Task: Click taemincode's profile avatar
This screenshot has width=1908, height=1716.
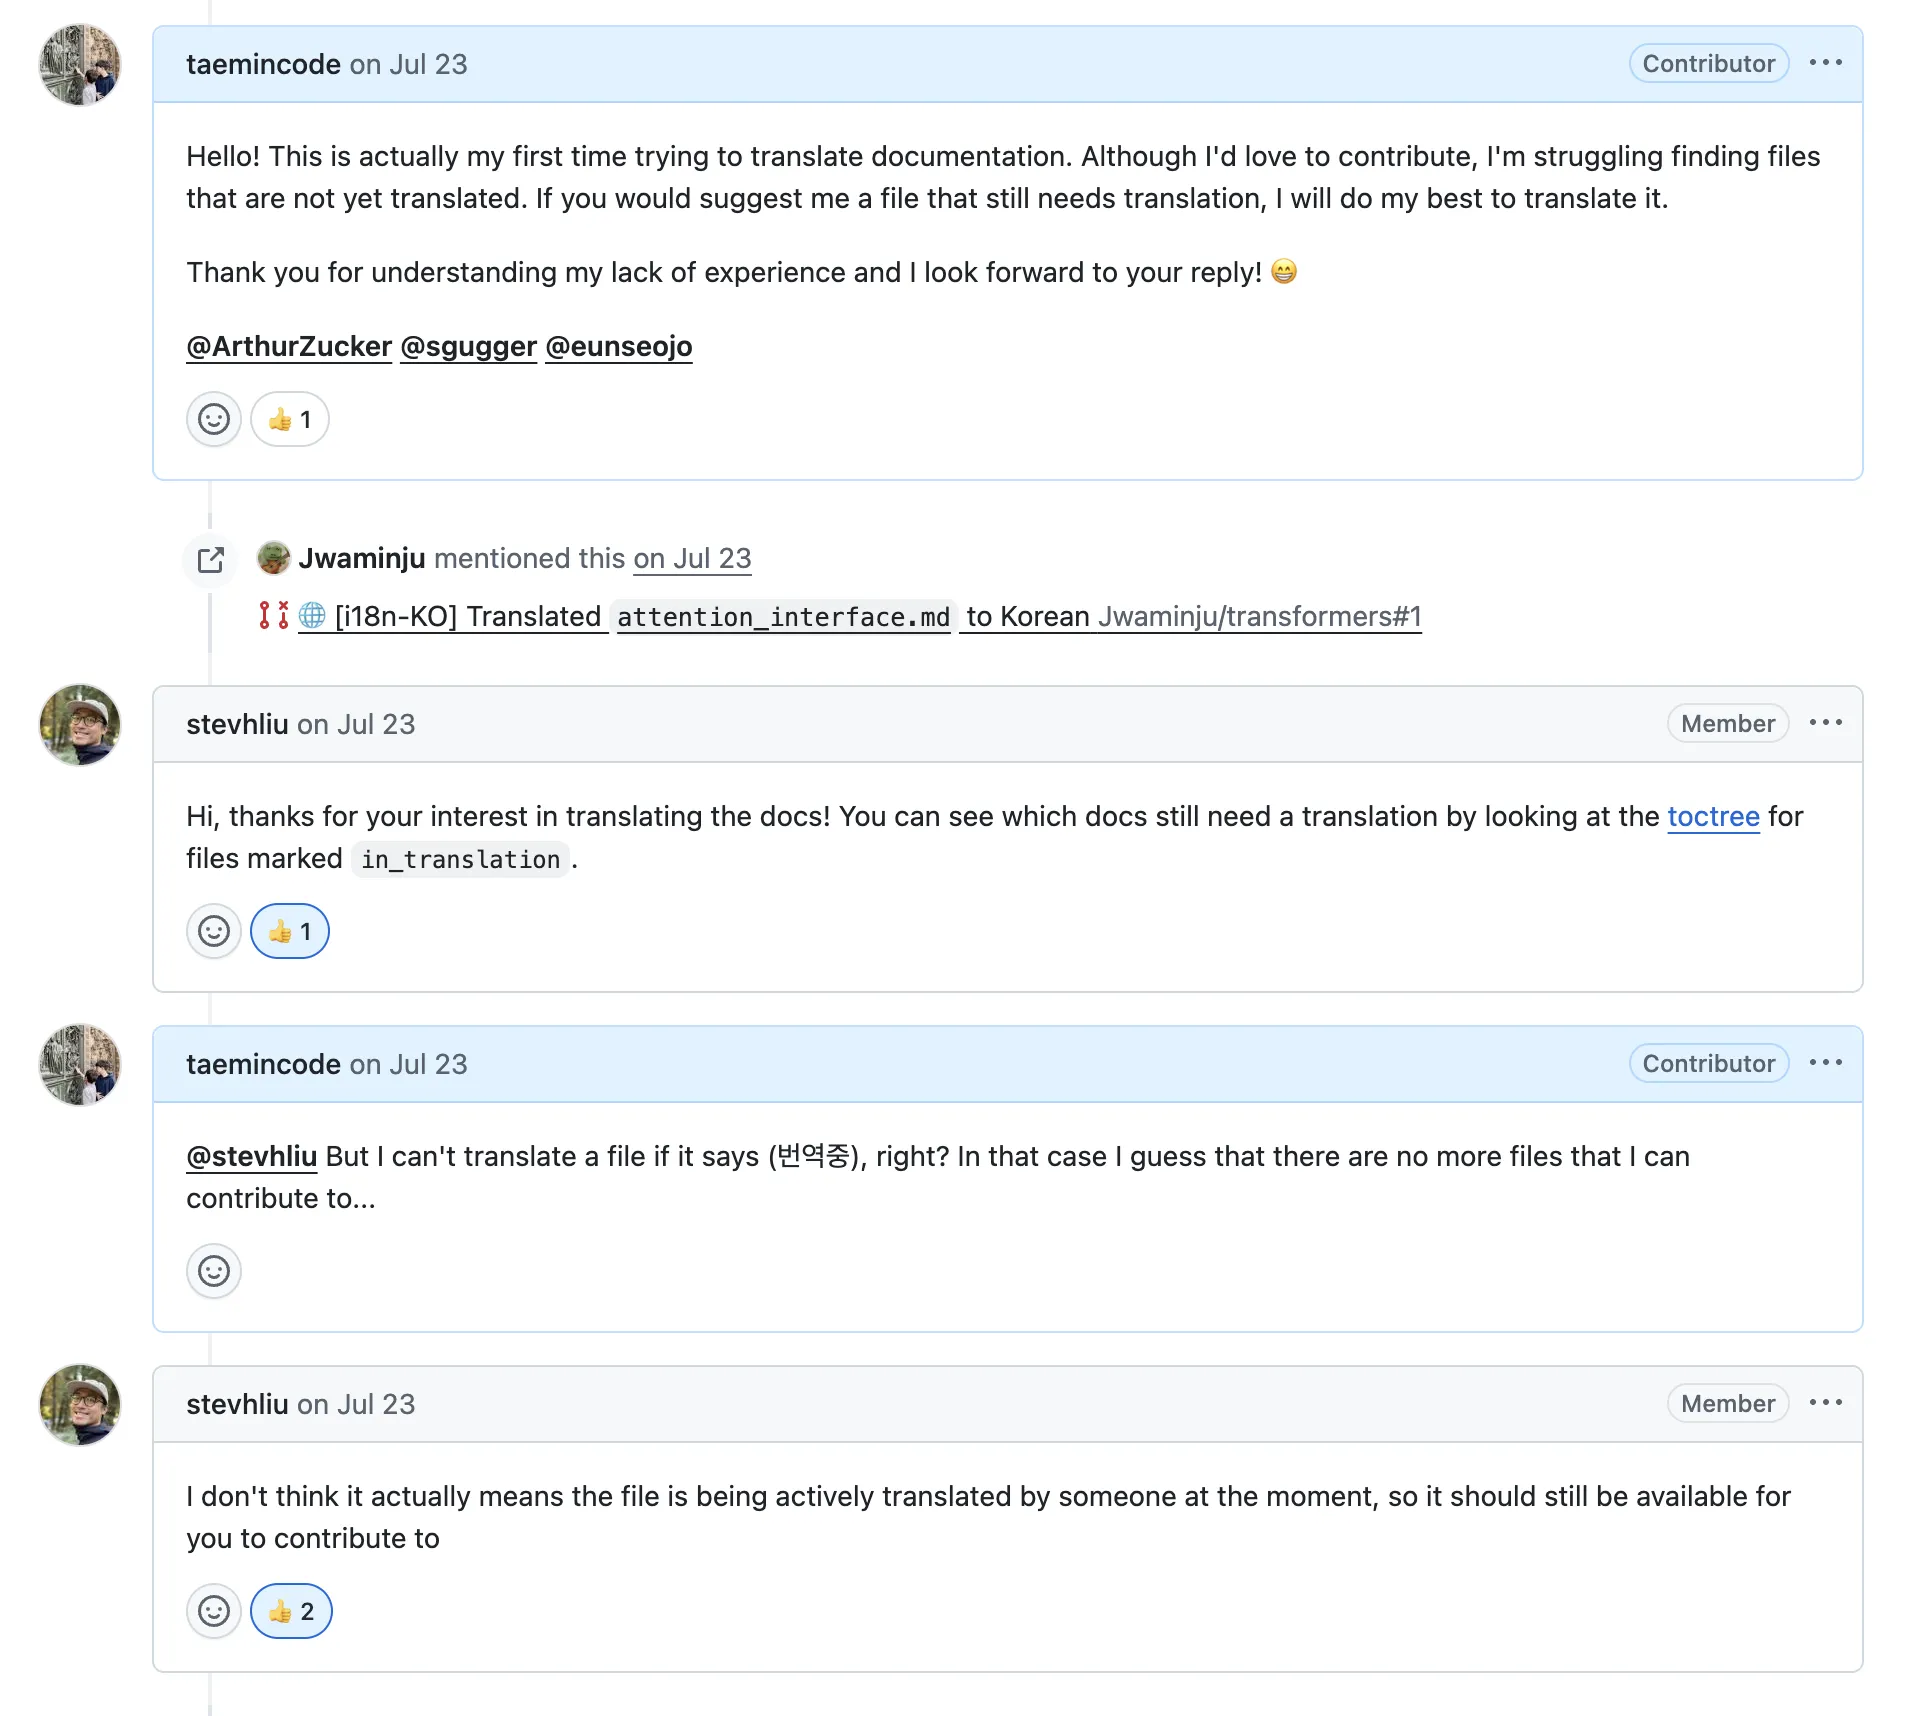Action: click(79, 65)
